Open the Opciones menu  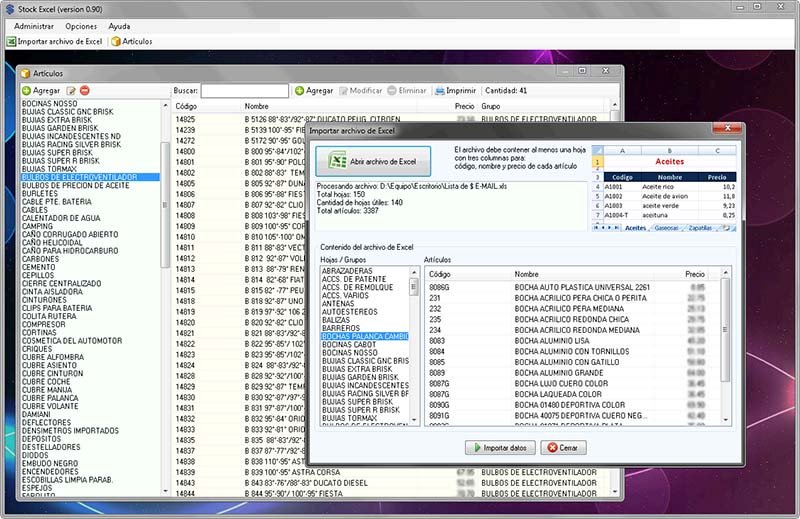[81, 26]
